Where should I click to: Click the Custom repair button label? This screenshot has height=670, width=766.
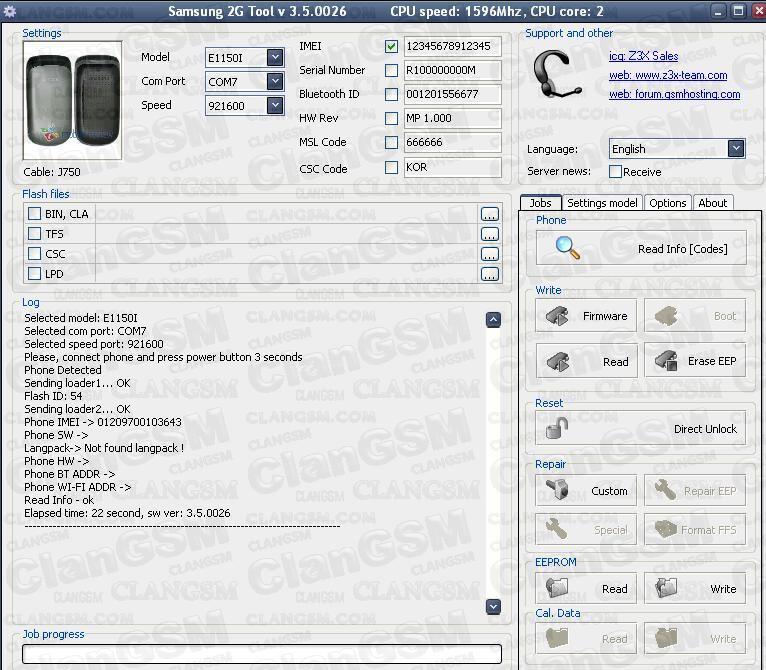point(609,491)
